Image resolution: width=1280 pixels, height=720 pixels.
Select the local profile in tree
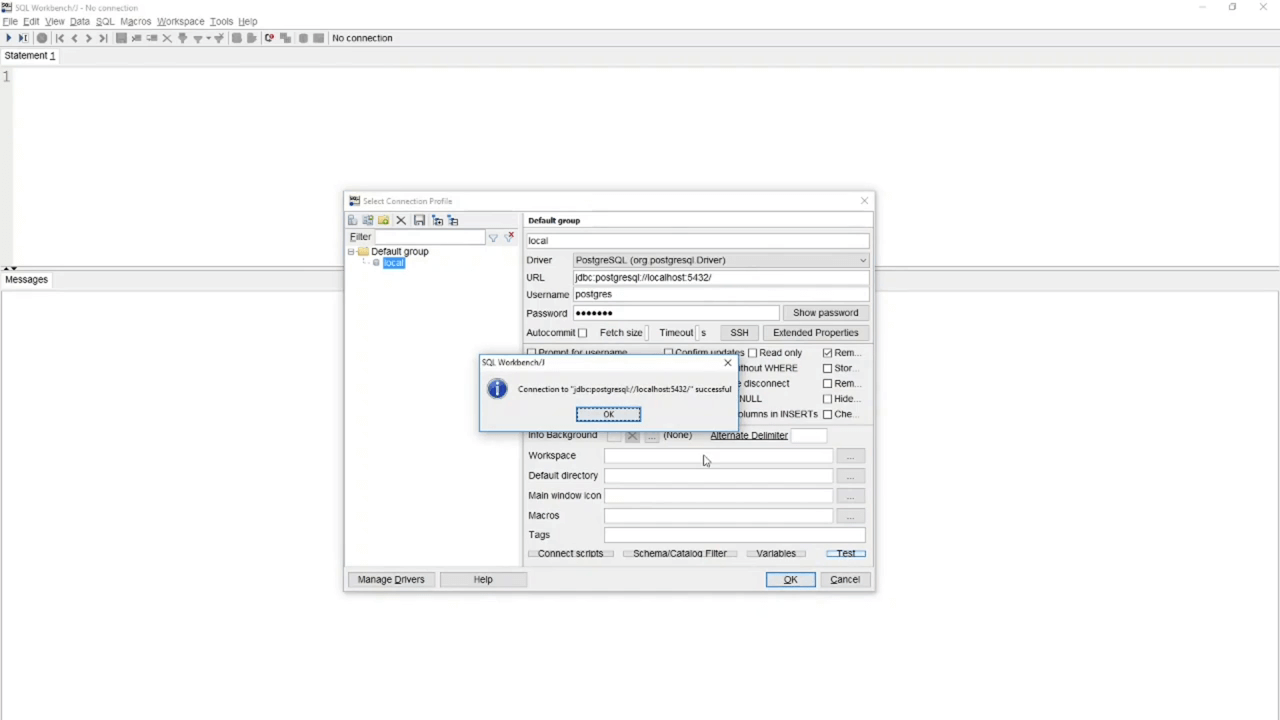(x=393, y=263)
